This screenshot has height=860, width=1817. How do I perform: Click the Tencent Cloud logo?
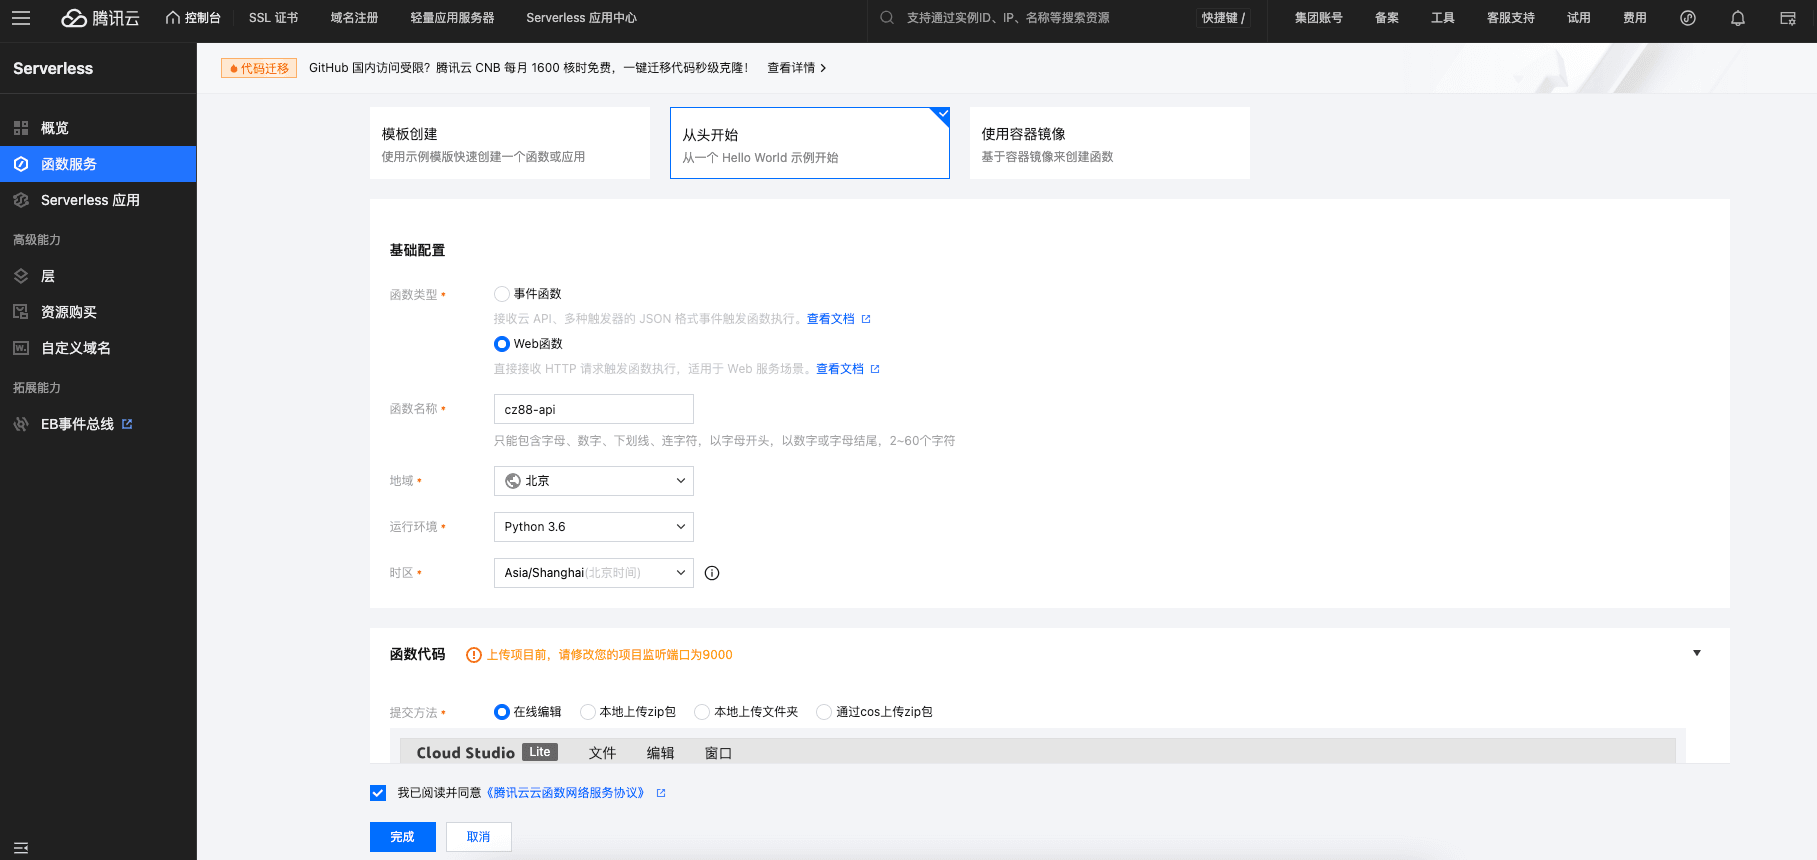point(100,18)
